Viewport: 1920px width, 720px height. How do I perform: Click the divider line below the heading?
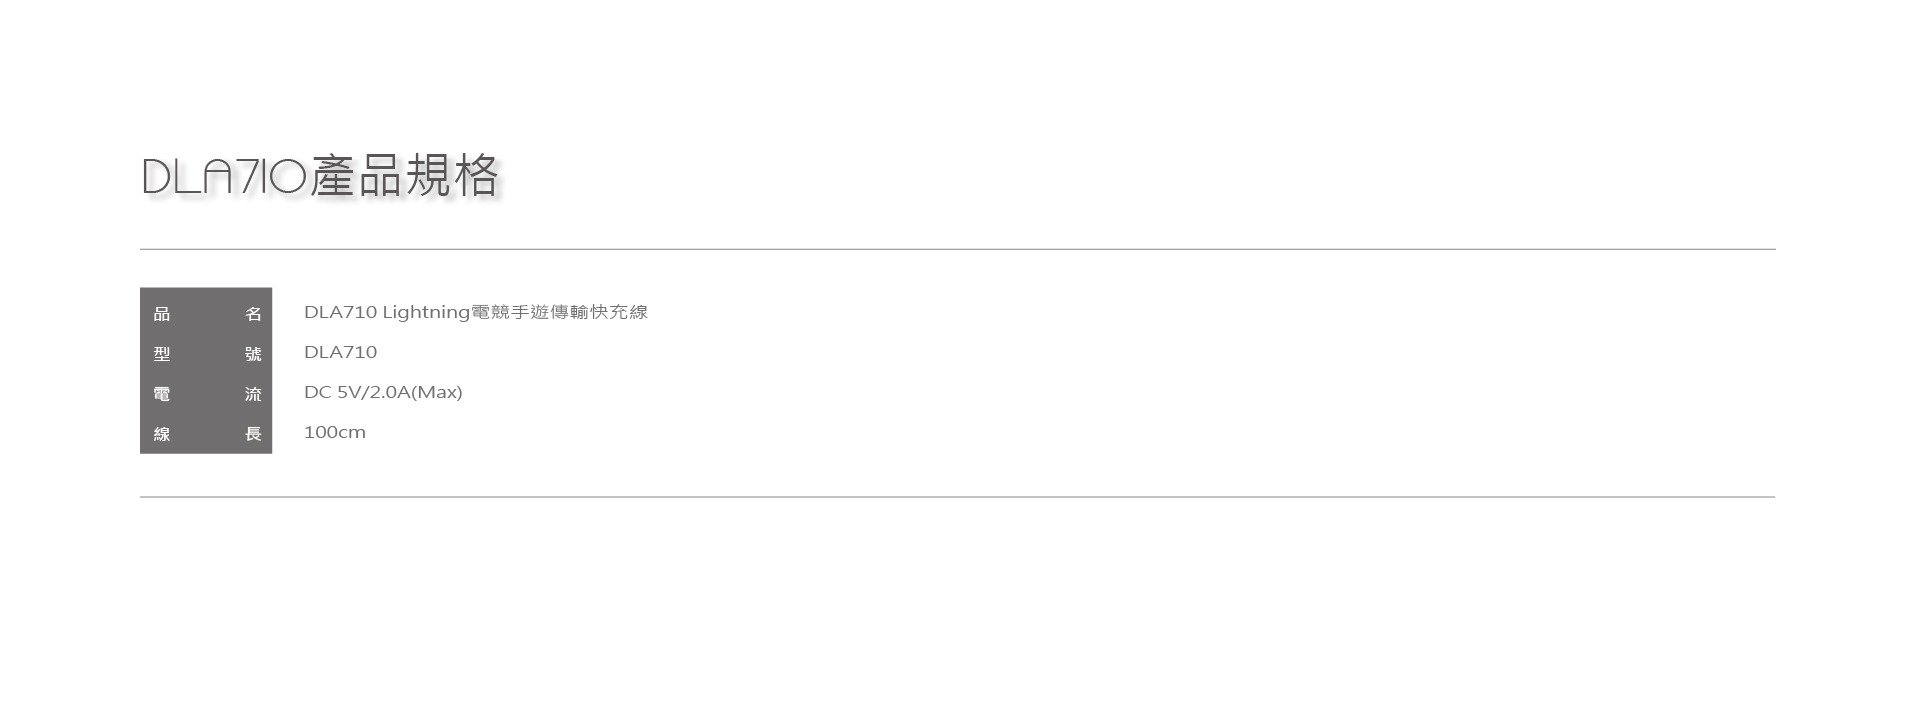[957, 249]
